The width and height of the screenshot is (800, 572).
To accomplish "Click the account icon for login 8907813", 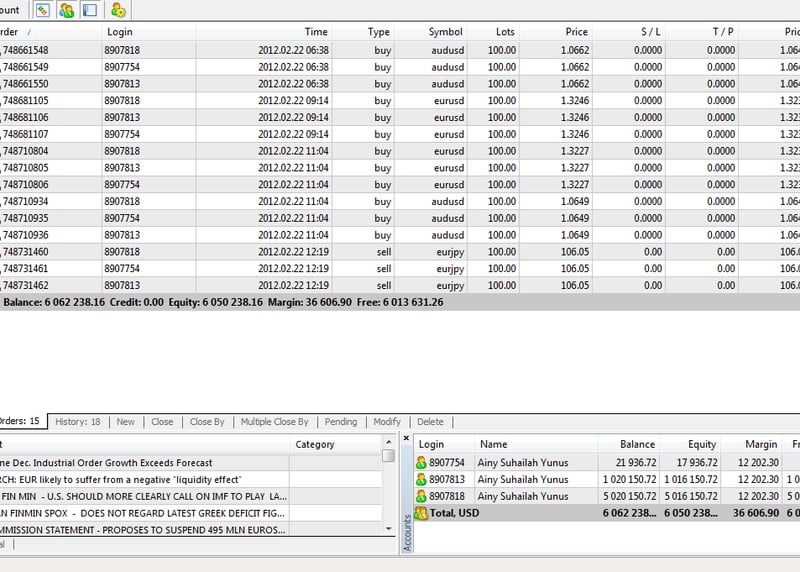I will 422,480.
